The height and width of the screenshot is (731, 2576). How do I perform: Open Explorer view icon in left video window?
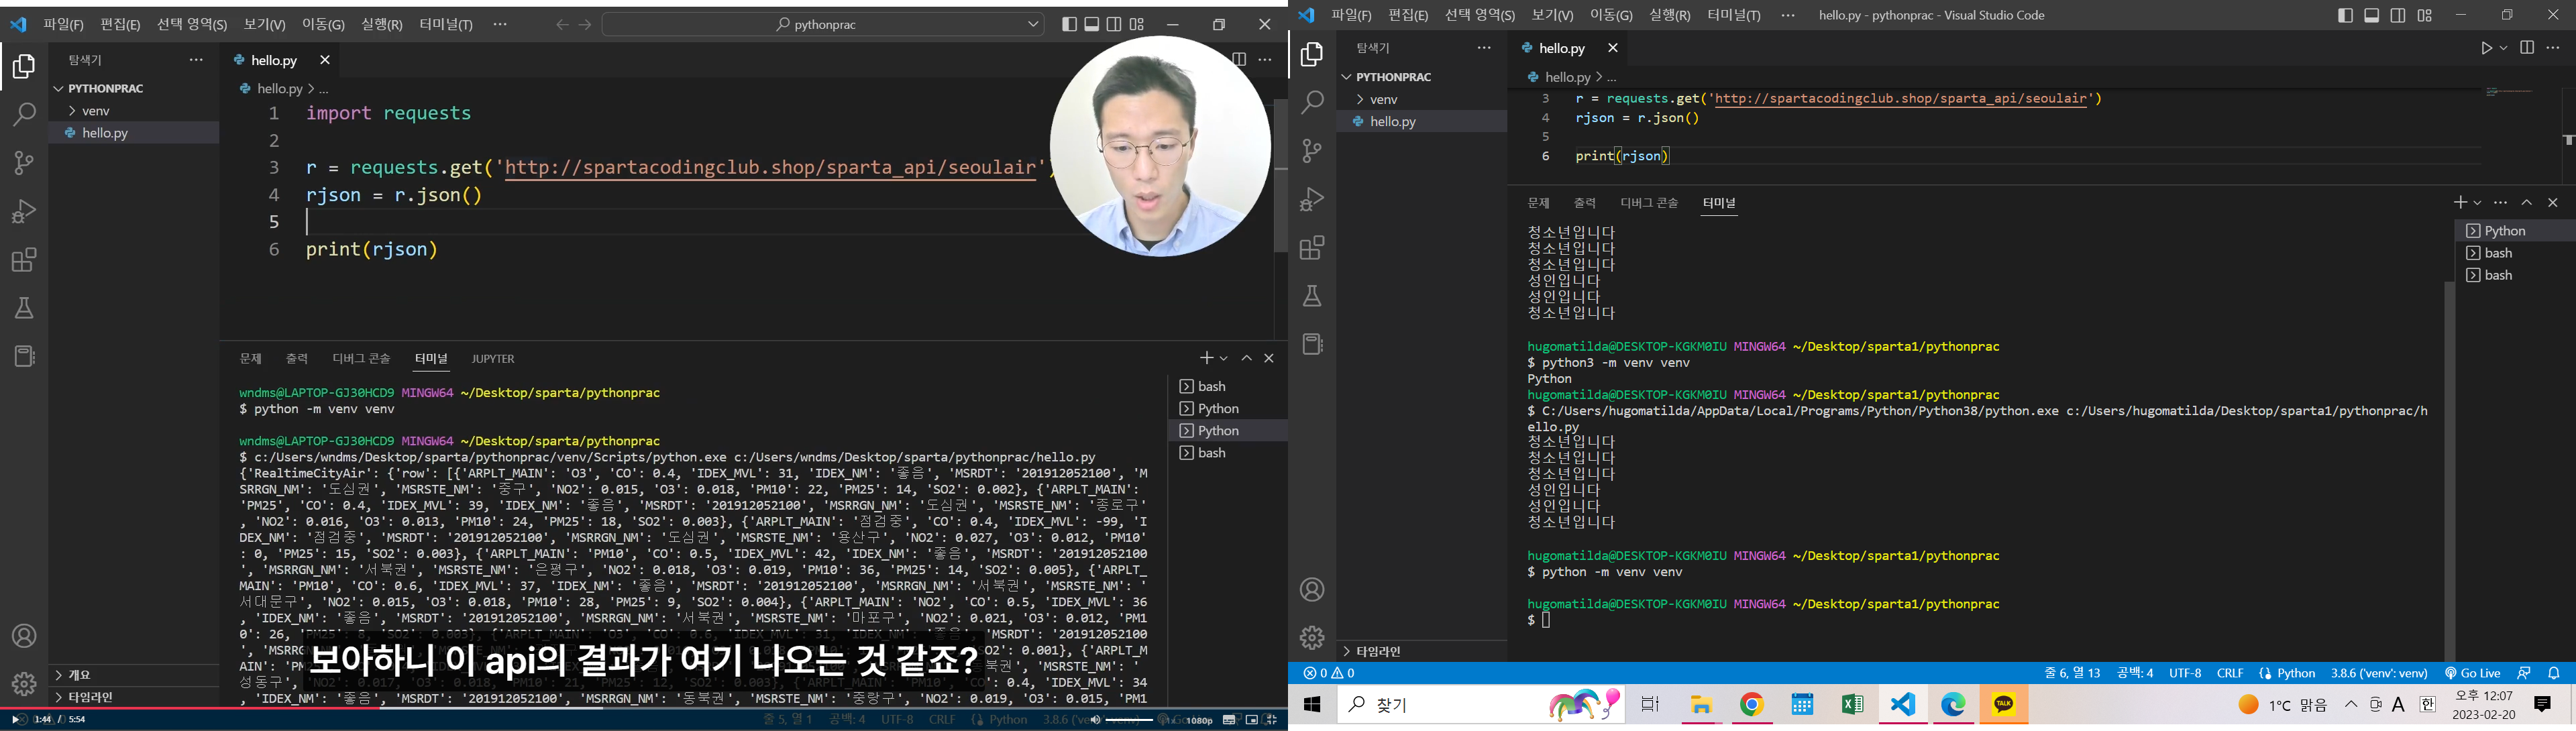[24, 67]
